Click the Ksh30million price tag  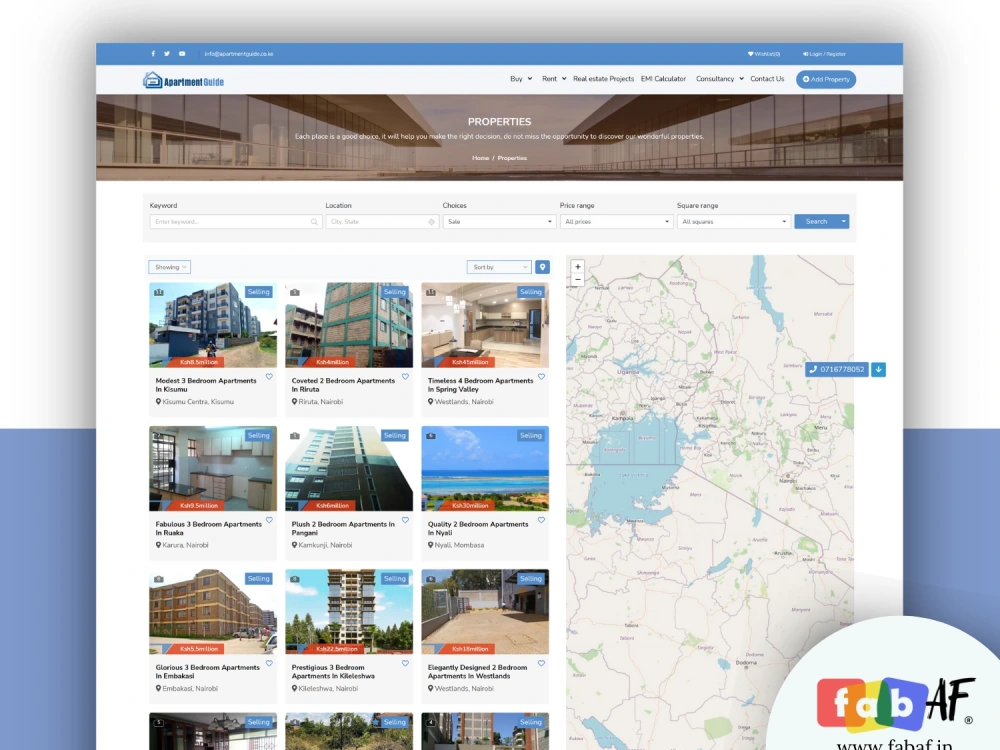click(x=469, y=506)
